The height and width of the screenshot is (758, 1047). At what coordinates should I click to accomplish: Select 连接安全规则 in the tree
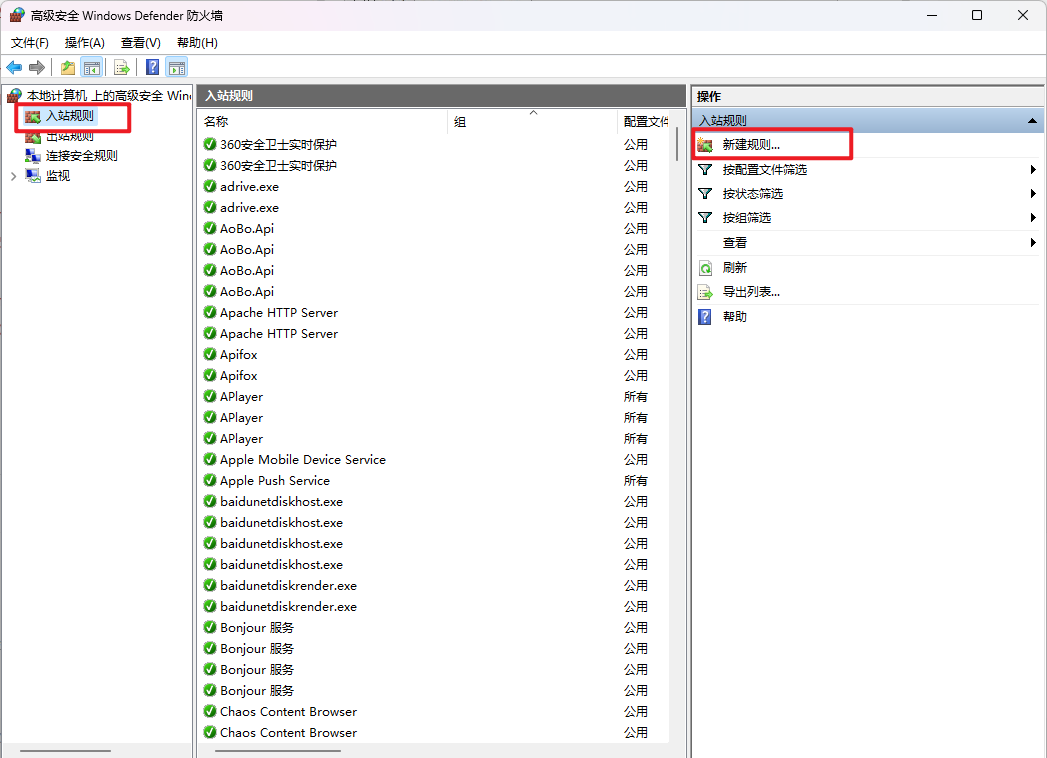coord(81,156)
